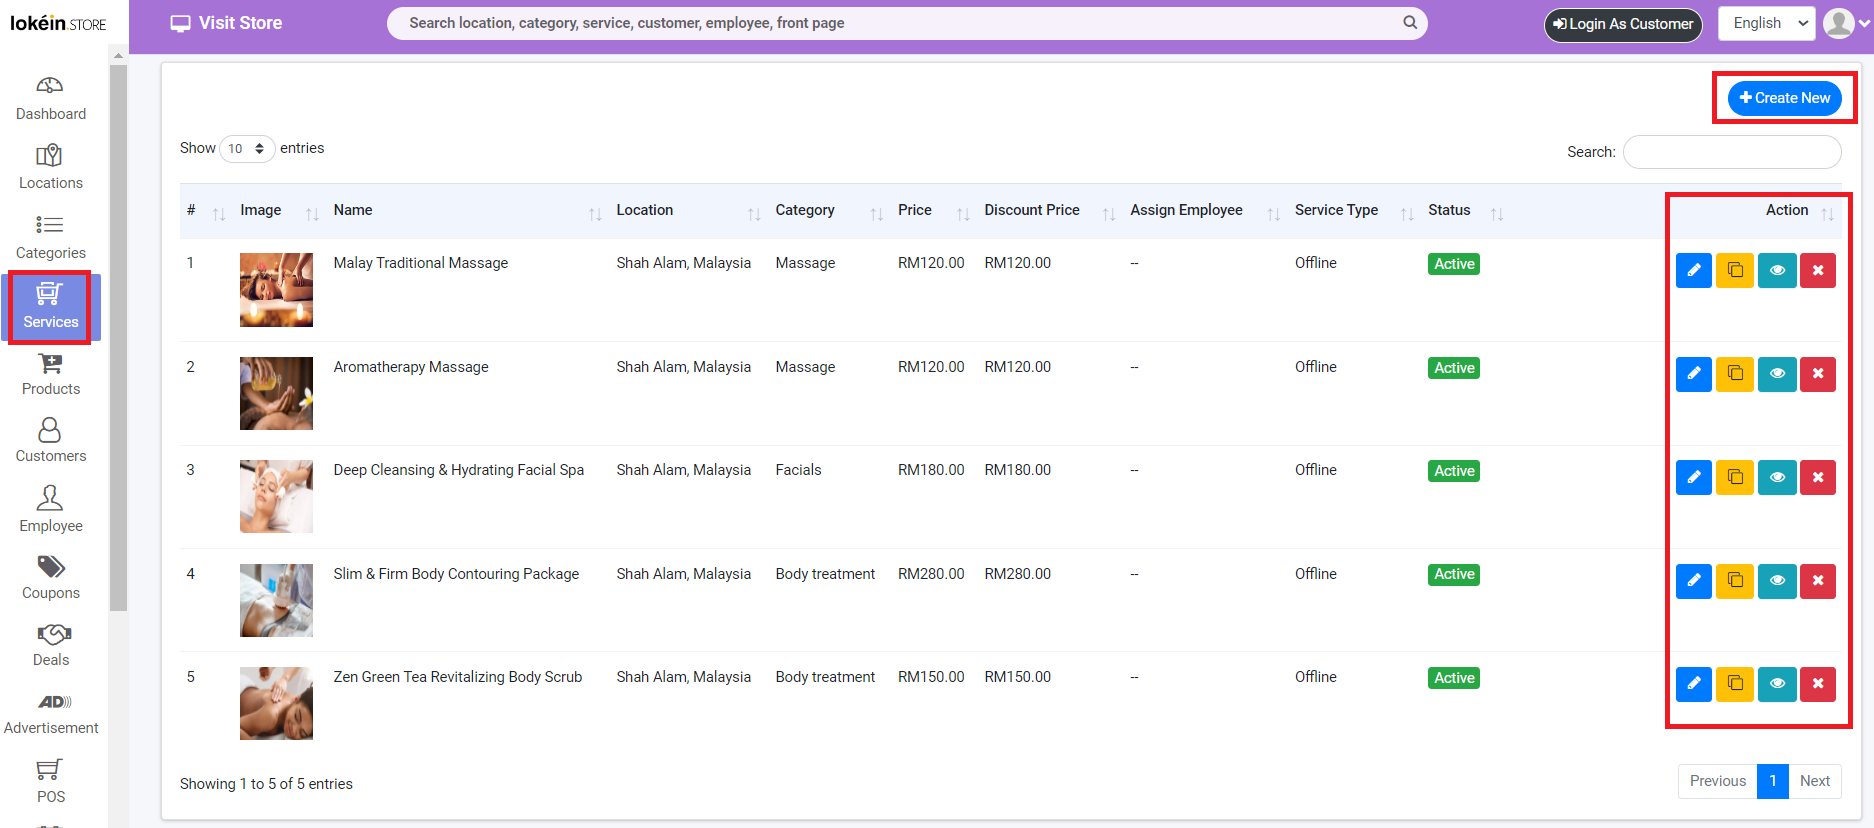Viewport: 1874px width, 828px height.
Task: Open Customers in the sidebar
Action: point(50,441)
